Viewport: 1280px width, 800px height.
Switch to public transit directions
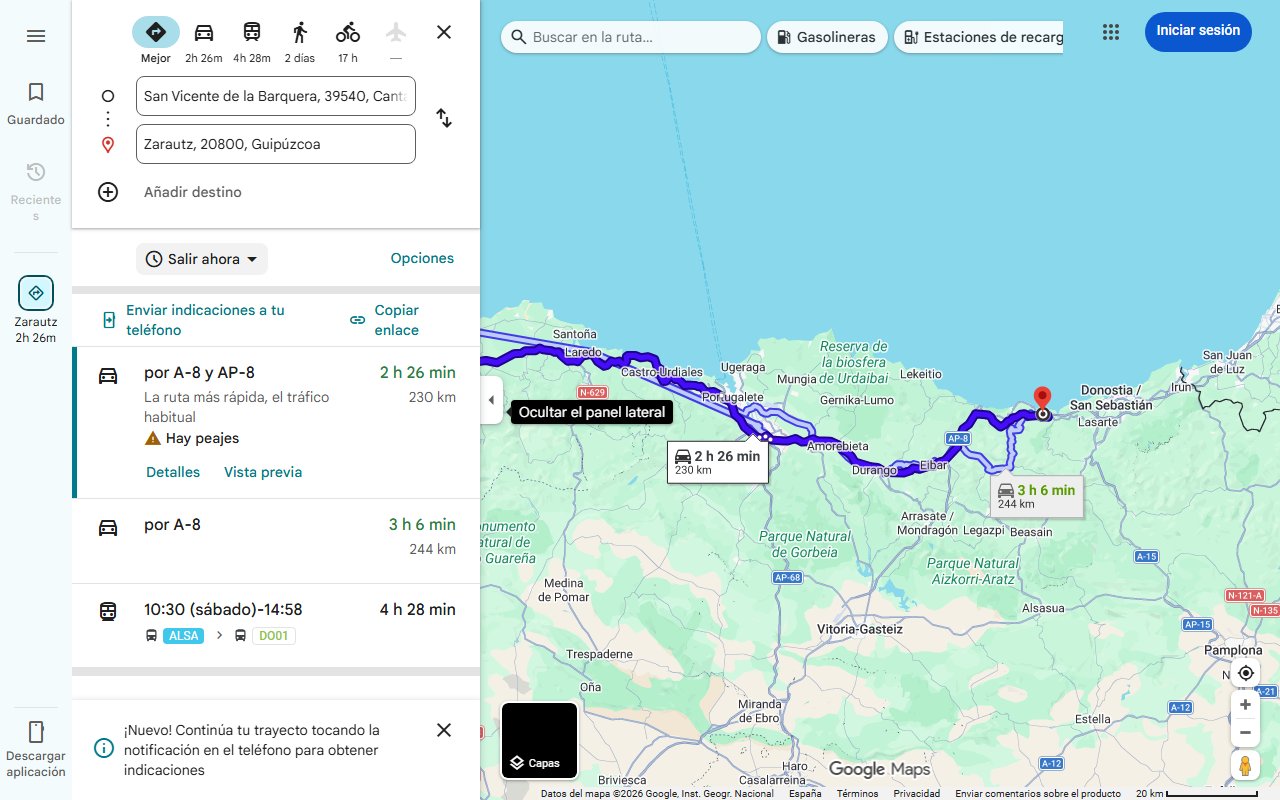point(251,31)
